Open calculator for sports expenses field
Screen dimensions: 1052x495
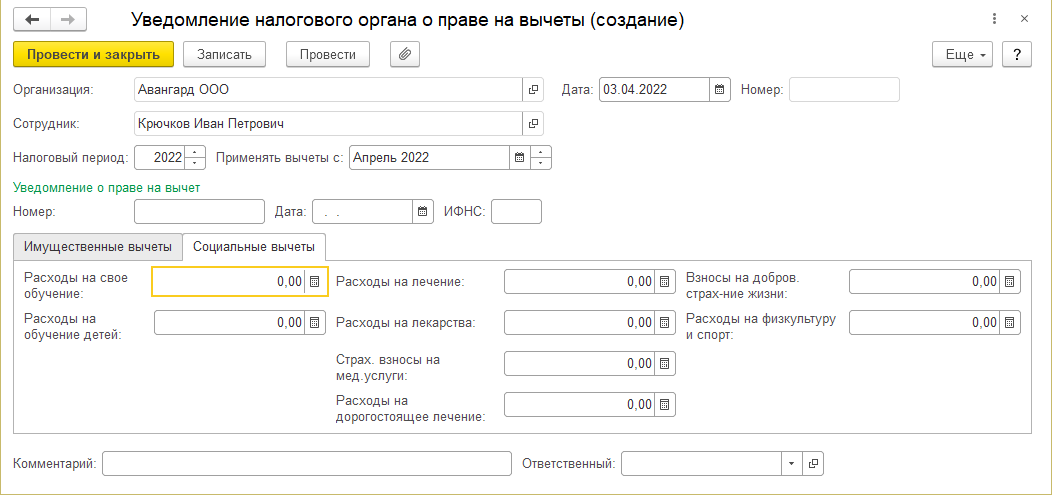(x=1010, y=322)
